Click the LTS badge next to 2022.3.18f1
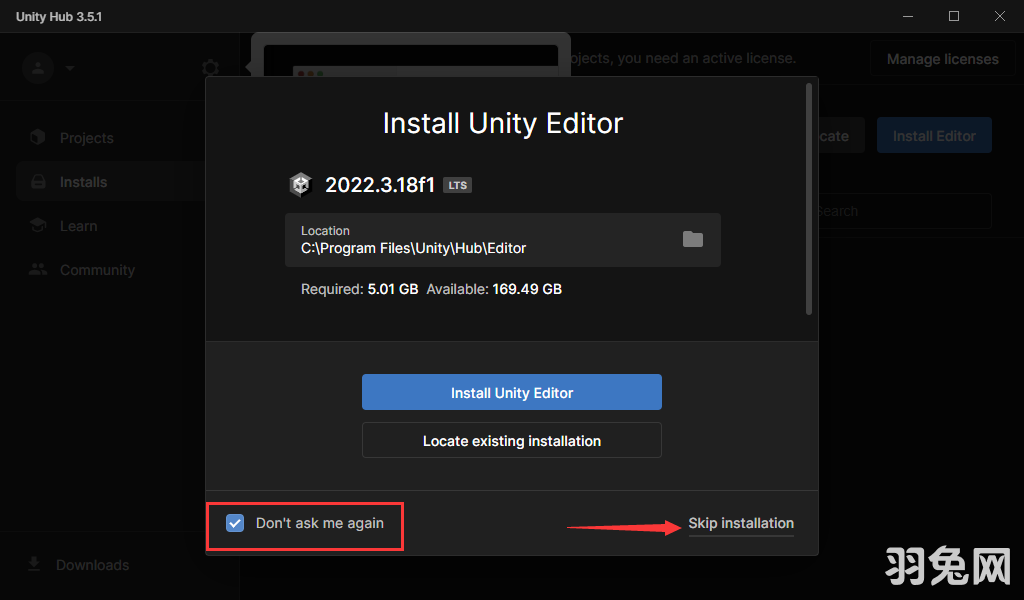The height and width of the screenshot is (600, 1024). (457, 184)
